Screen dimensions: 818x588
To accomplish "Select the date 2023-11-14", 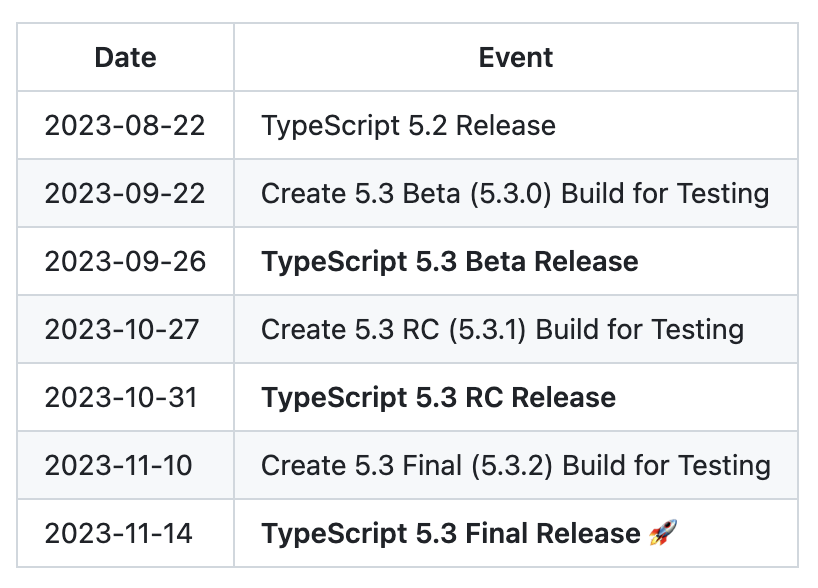I will pos(118,534).
